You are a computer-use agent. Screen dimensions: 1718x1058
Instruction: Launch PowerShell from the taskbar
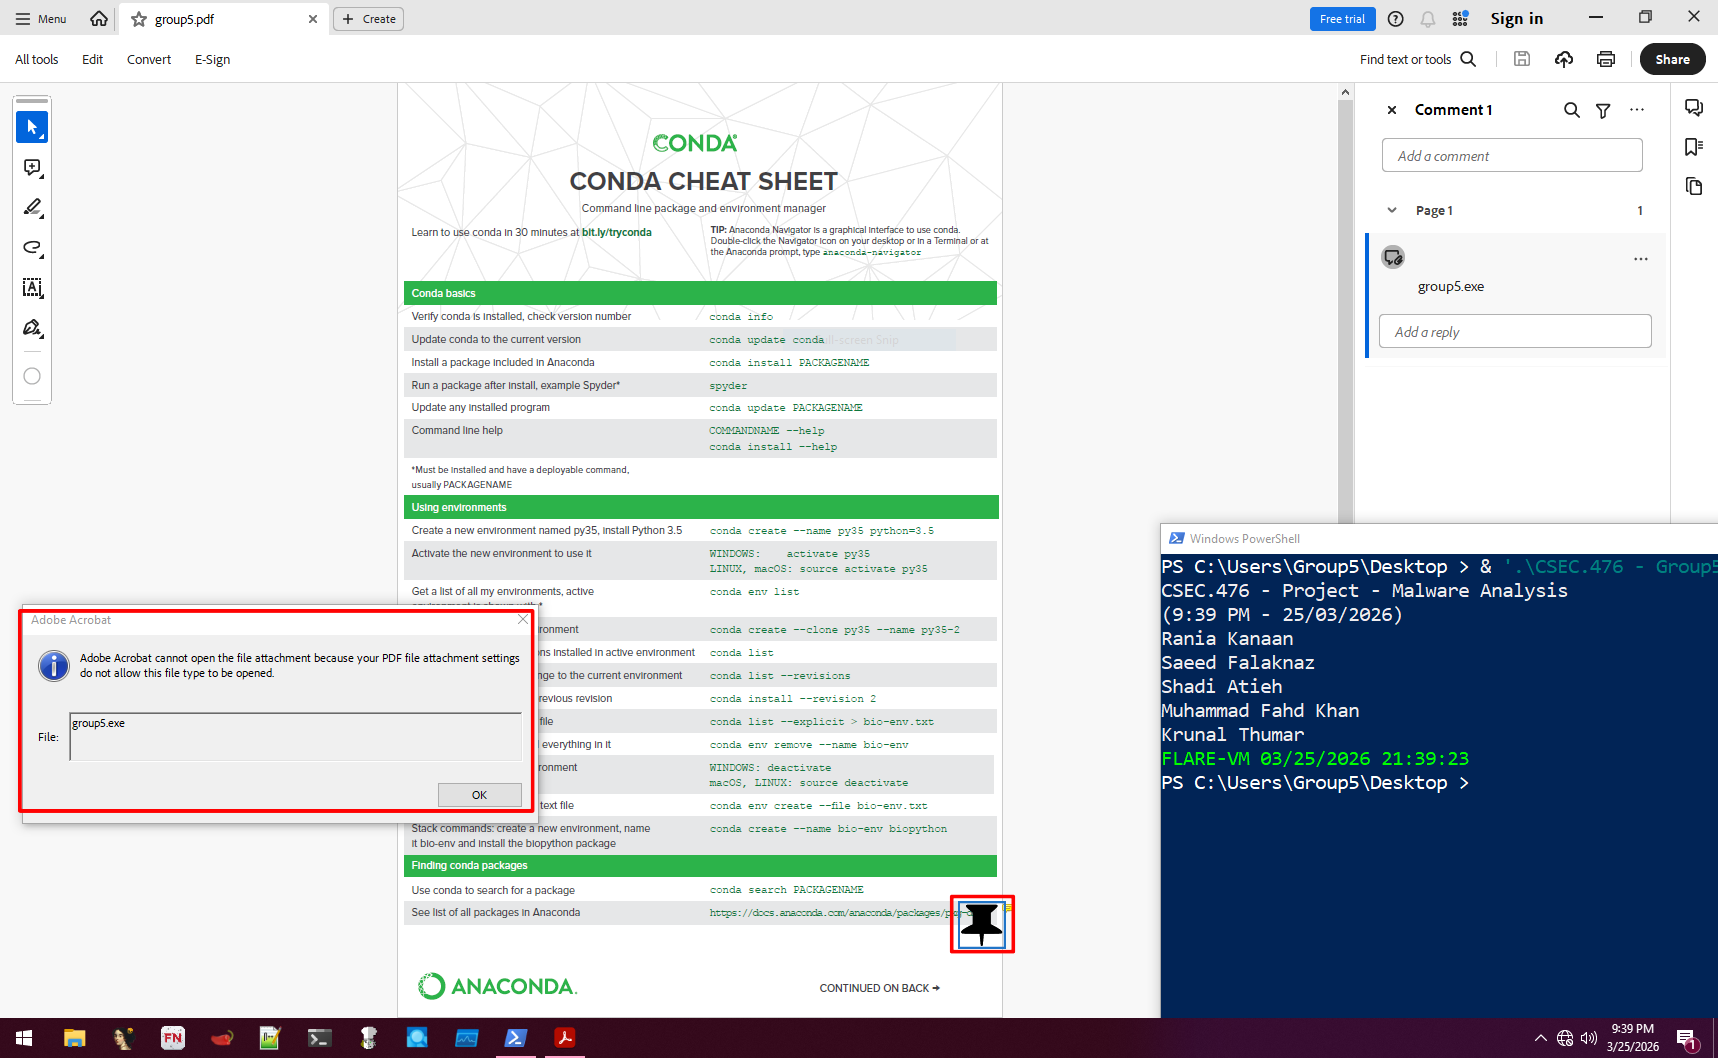click(x=515, y=1038)
